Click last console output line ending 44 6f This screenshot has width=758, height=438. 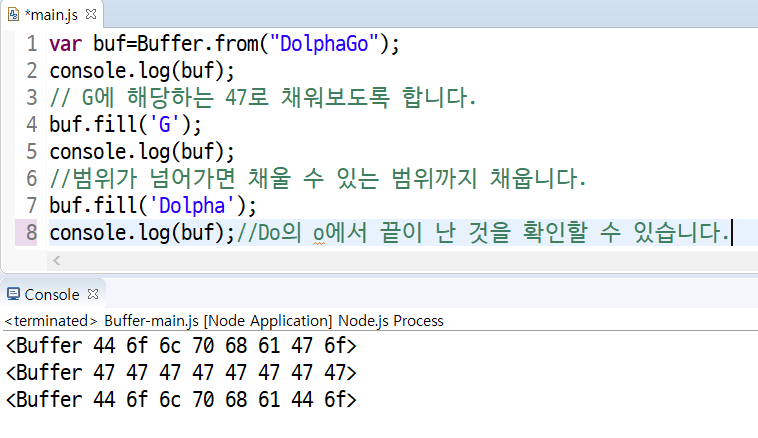[181, 400]
